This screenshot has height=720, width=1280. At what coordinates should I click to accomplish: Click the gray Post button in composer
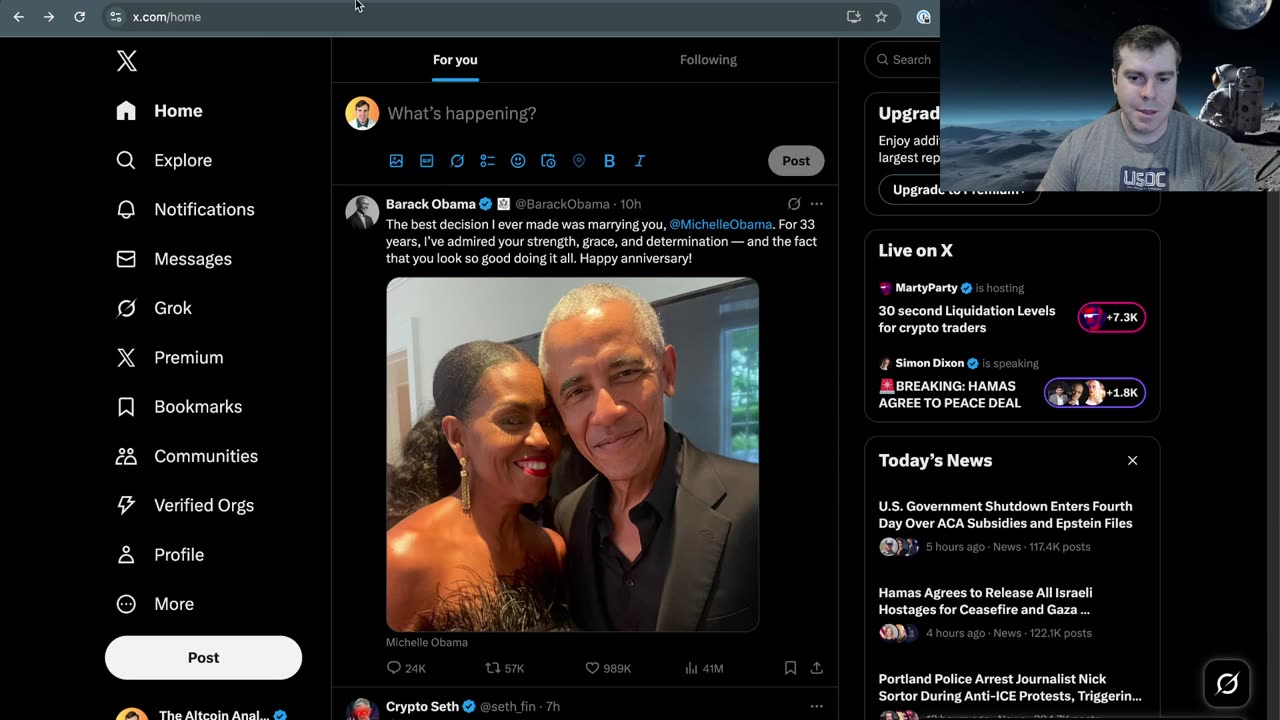[x=796, y=161]
